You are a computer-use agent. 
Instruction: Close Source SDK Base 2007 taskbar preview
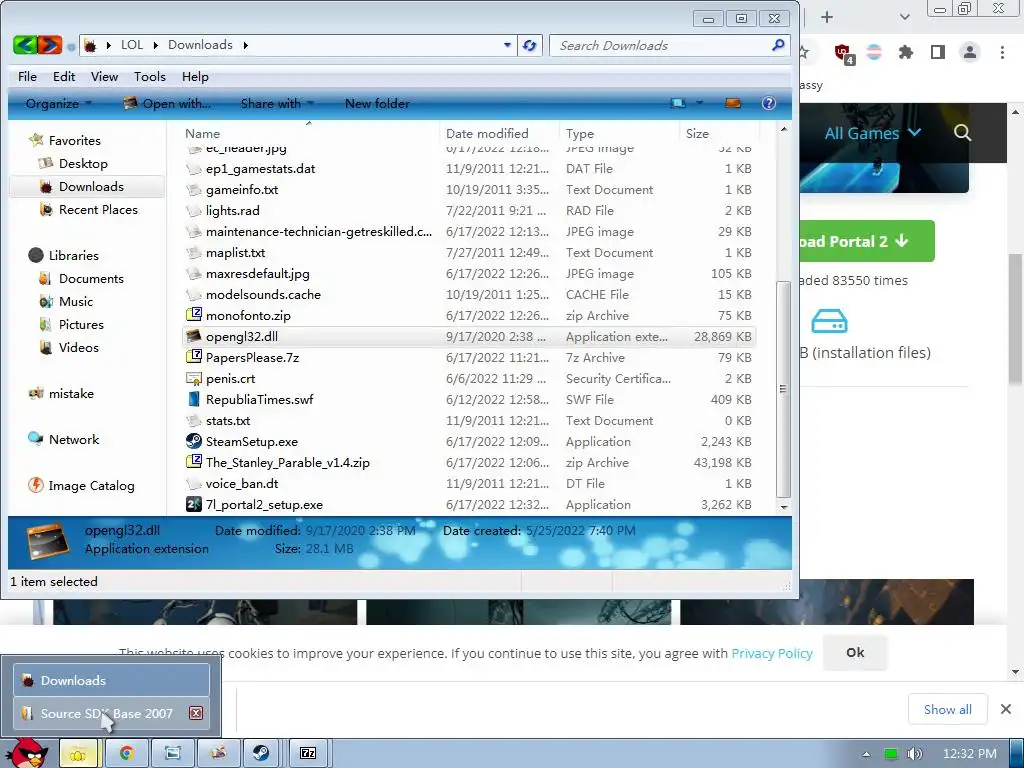(196, 713)
